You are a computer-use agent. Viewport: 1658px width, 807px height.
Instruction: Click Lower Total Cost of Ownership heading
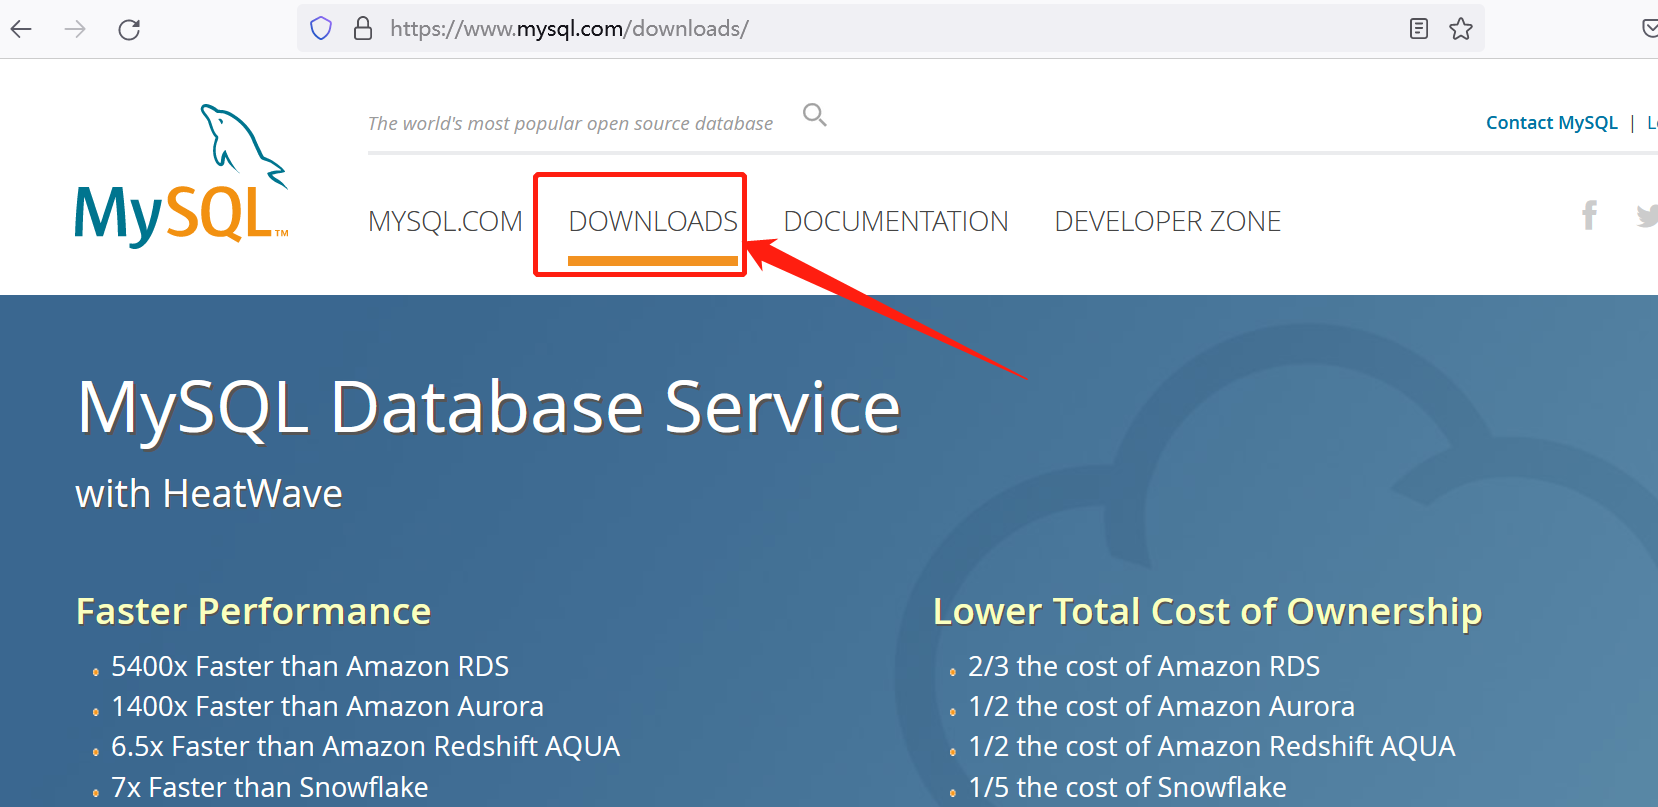click(x=1207, y=611)
